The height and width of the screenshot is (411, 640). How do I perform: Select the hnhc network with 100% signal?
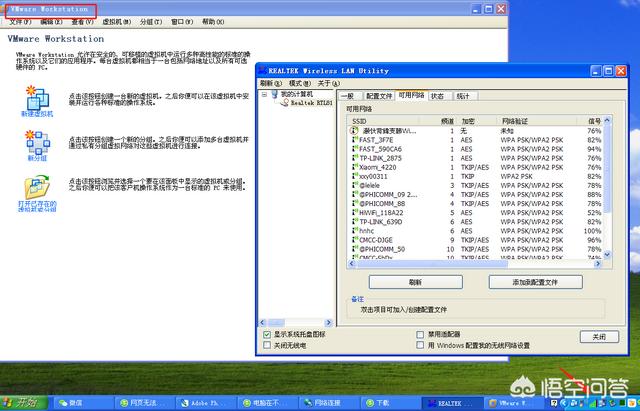[x=476, y=231]
